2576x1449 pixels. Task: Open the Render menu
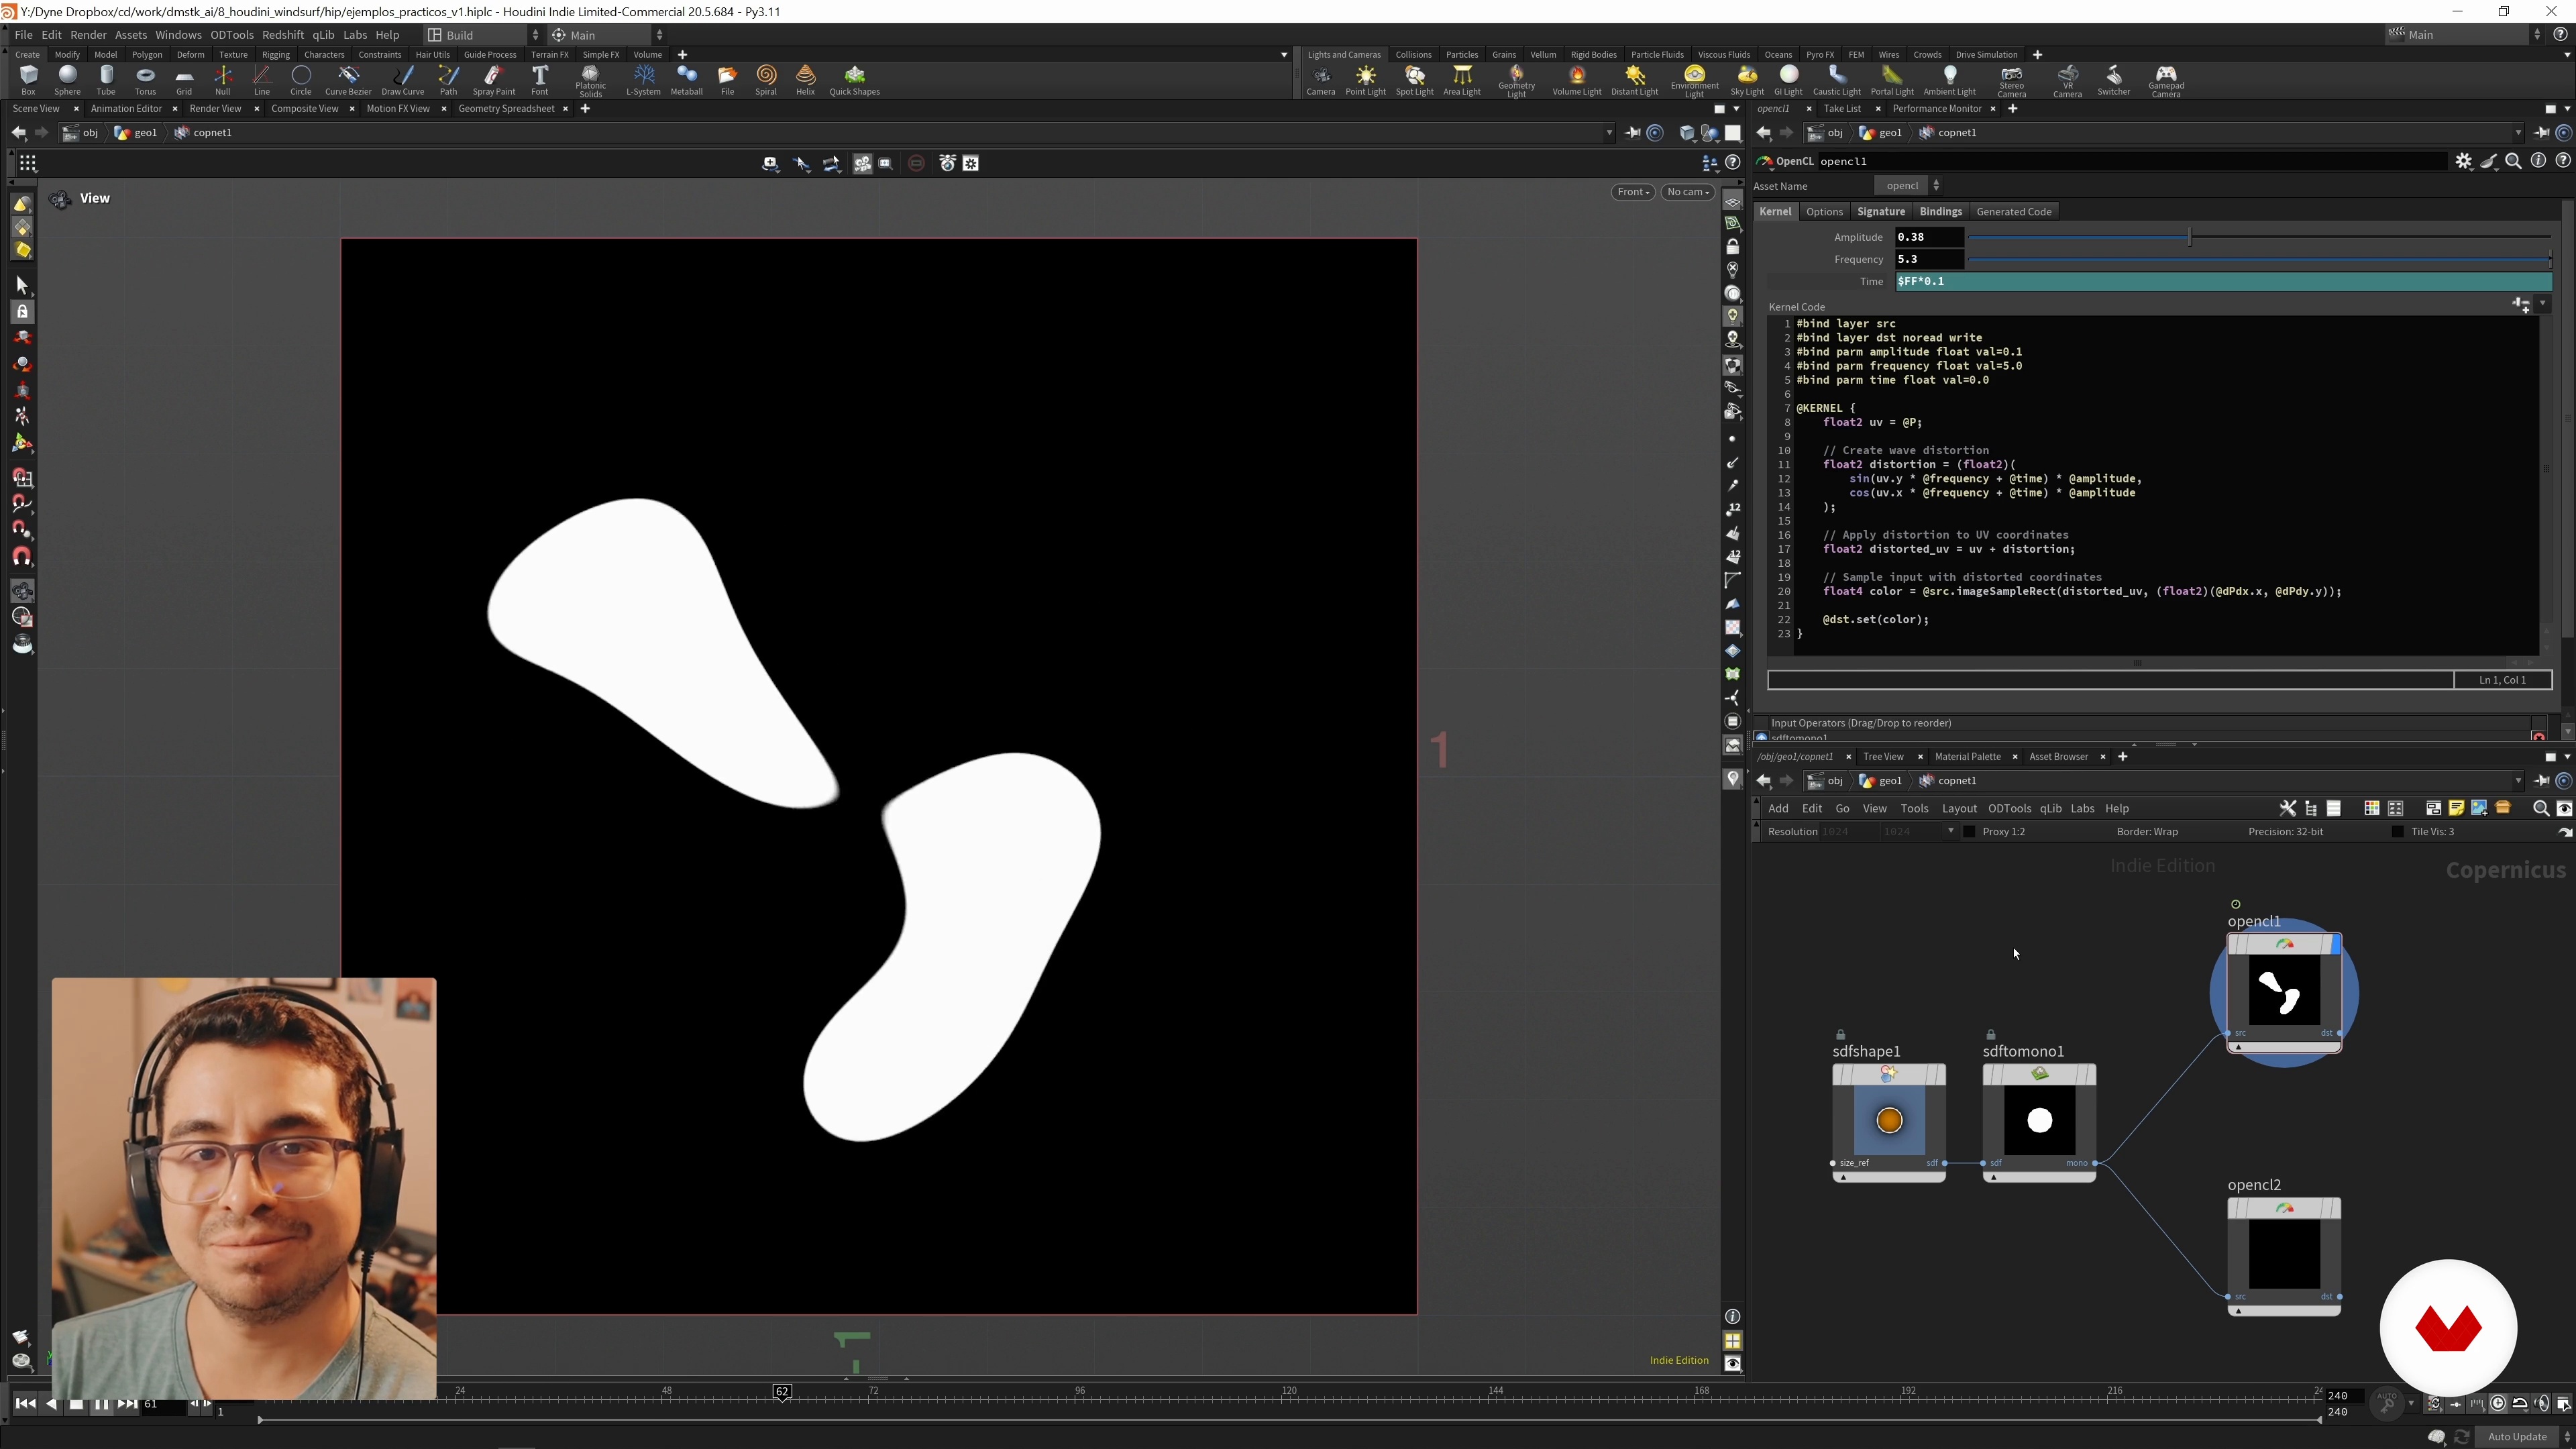click(88, 35)
